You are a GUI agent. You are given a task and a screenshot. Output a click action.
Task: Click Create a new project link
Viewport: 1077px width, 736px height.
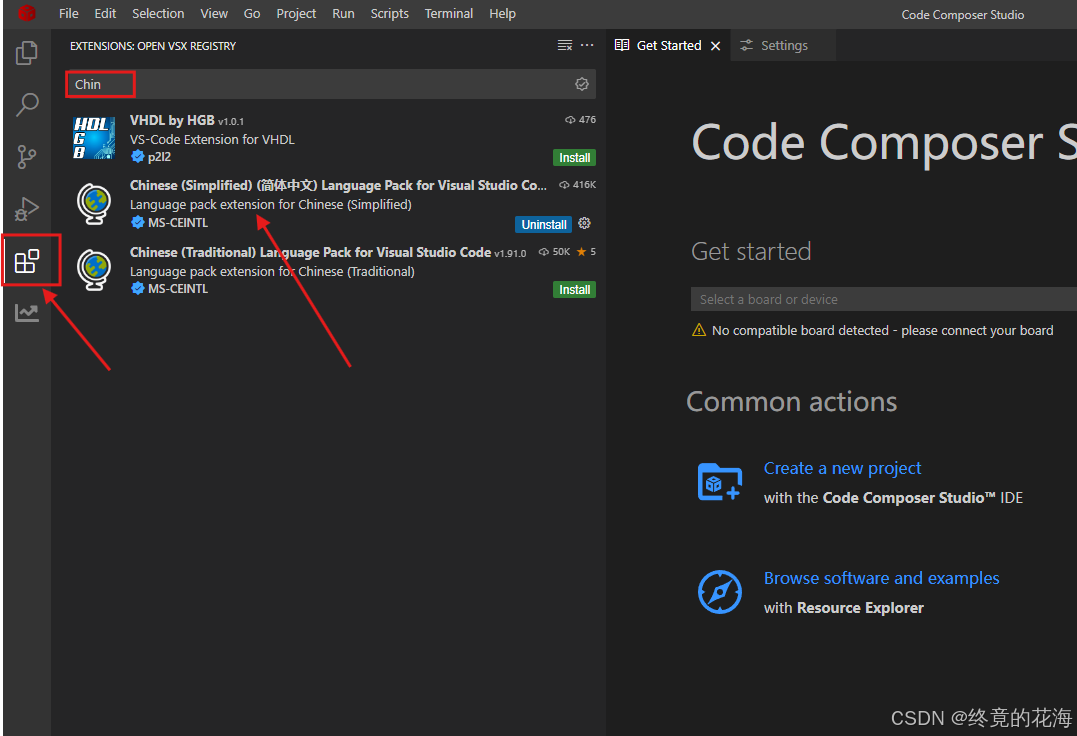pos(842,468)
